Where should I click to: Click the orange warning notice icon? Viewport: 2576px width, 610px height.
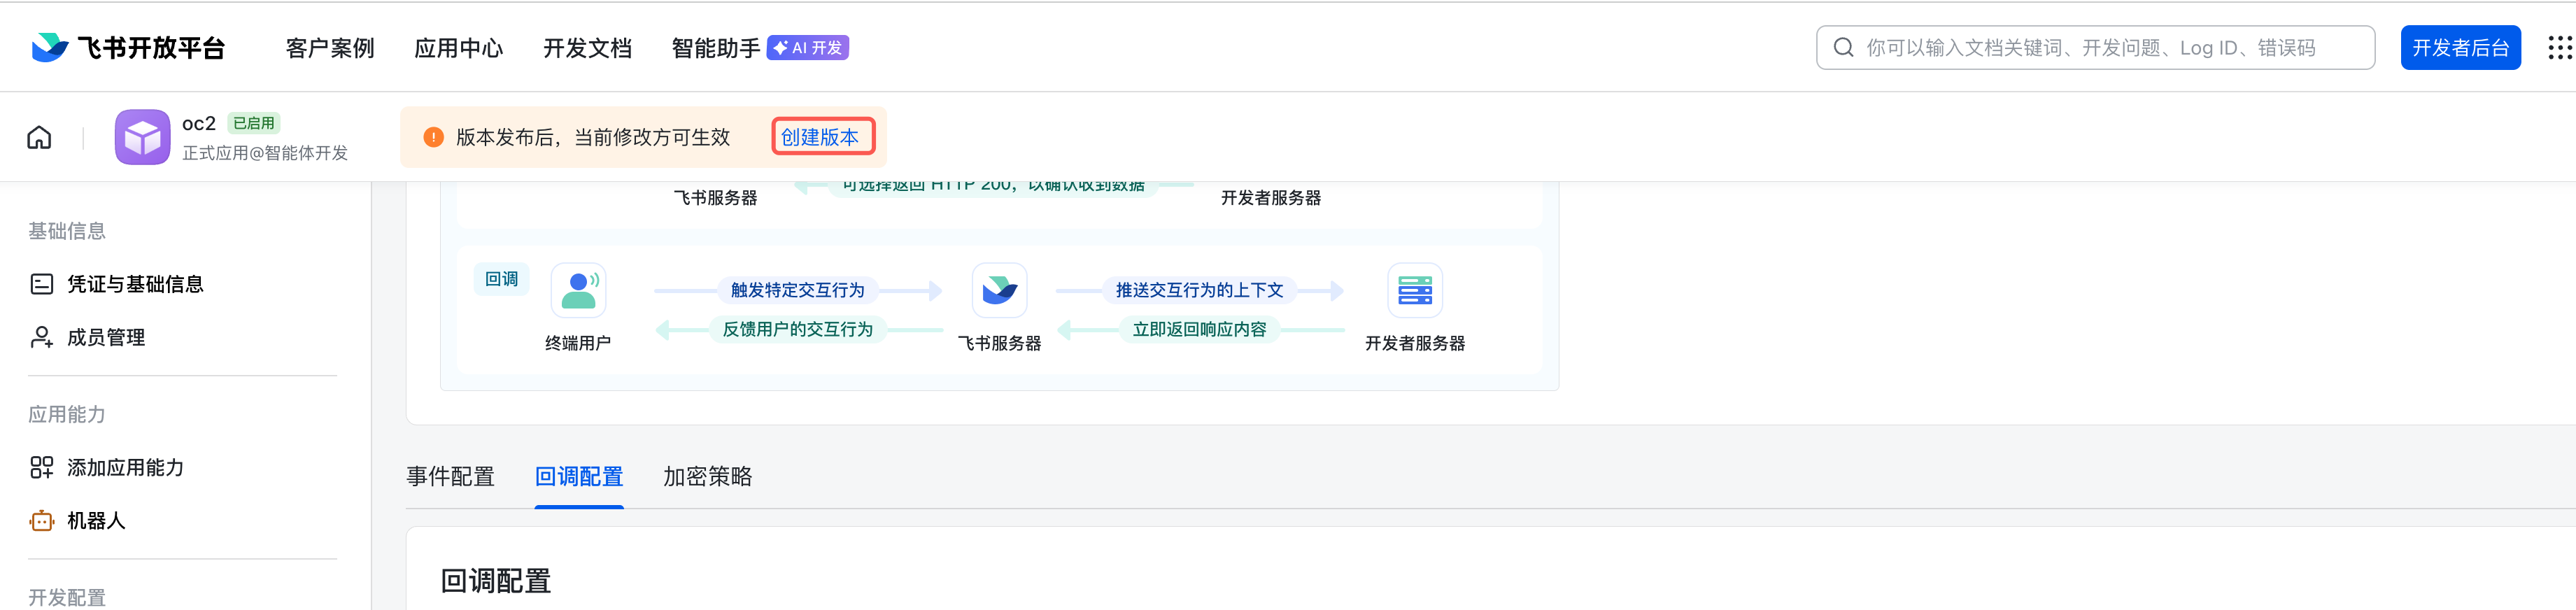click(x=433, y=137)
